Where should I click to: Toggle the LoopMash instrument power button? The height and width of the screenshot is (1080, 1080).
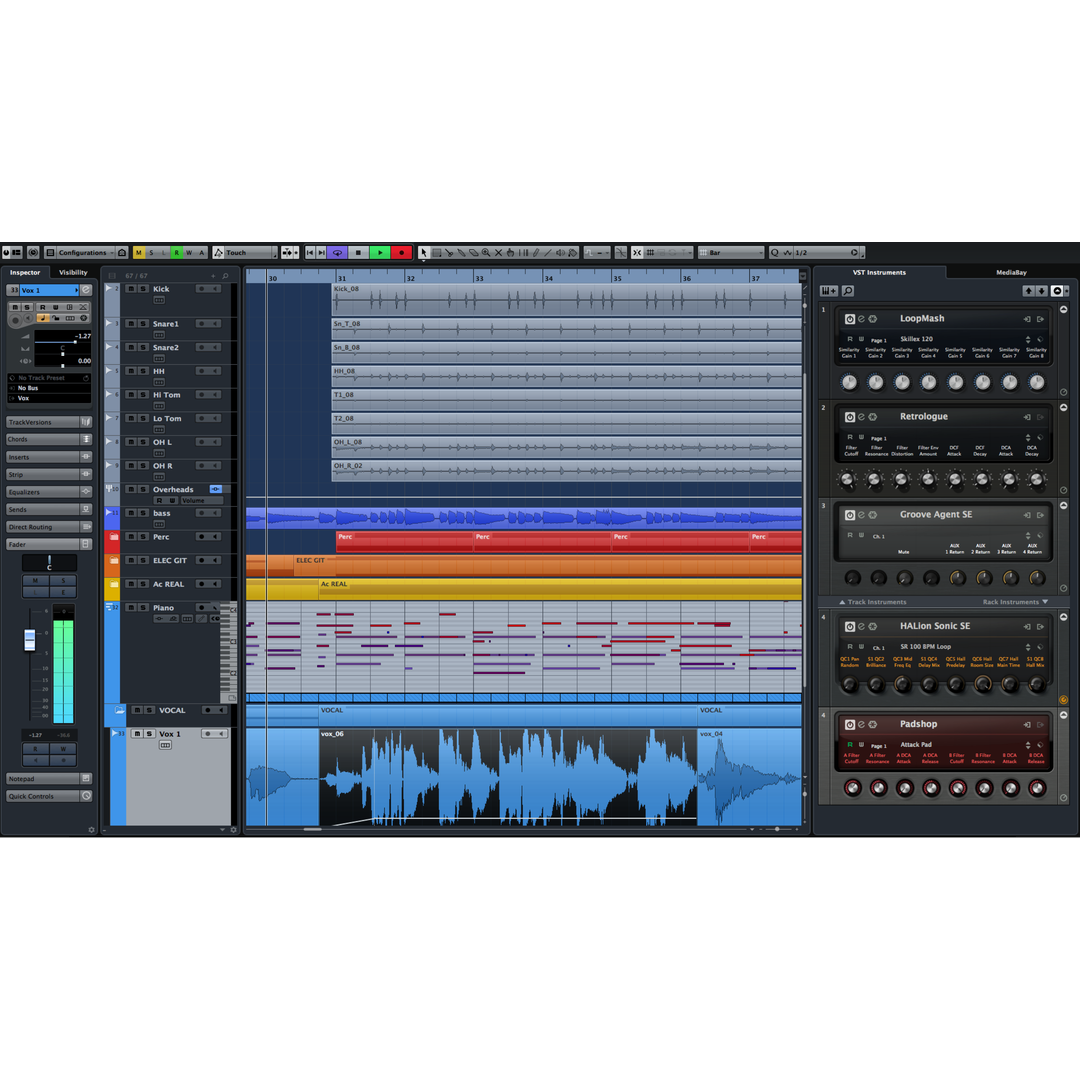pos(850,319)
